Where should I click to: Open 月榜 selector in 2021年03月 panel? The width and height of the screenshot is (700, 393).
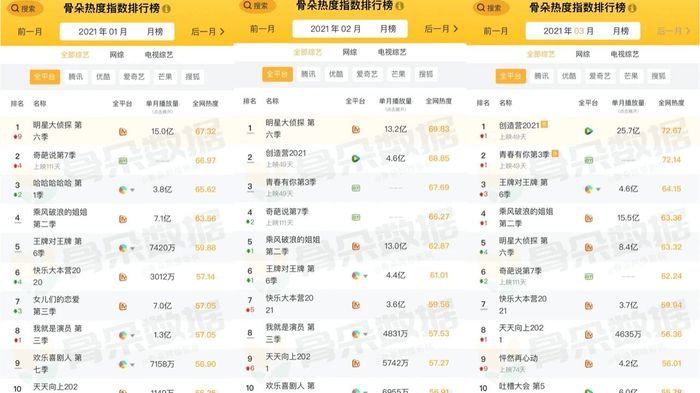click(x=621, y=31)
